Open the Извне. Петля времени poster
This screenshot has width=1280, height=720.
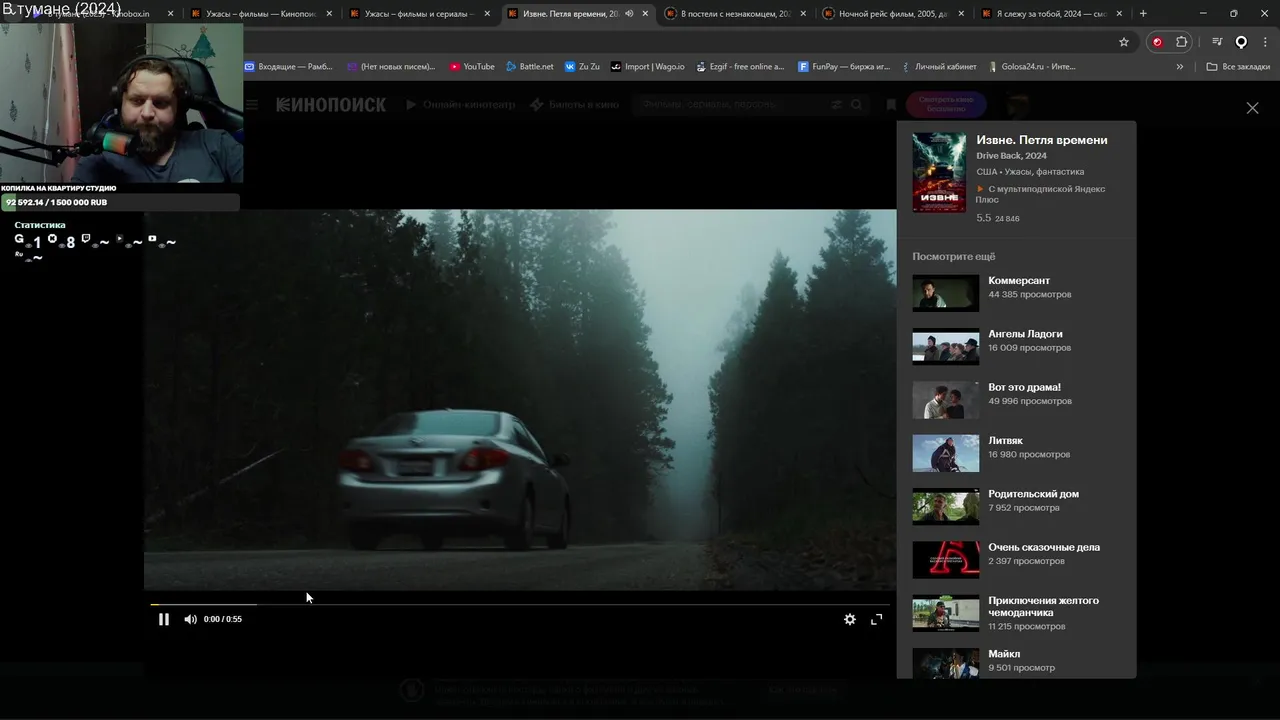(x=939, y=172)
